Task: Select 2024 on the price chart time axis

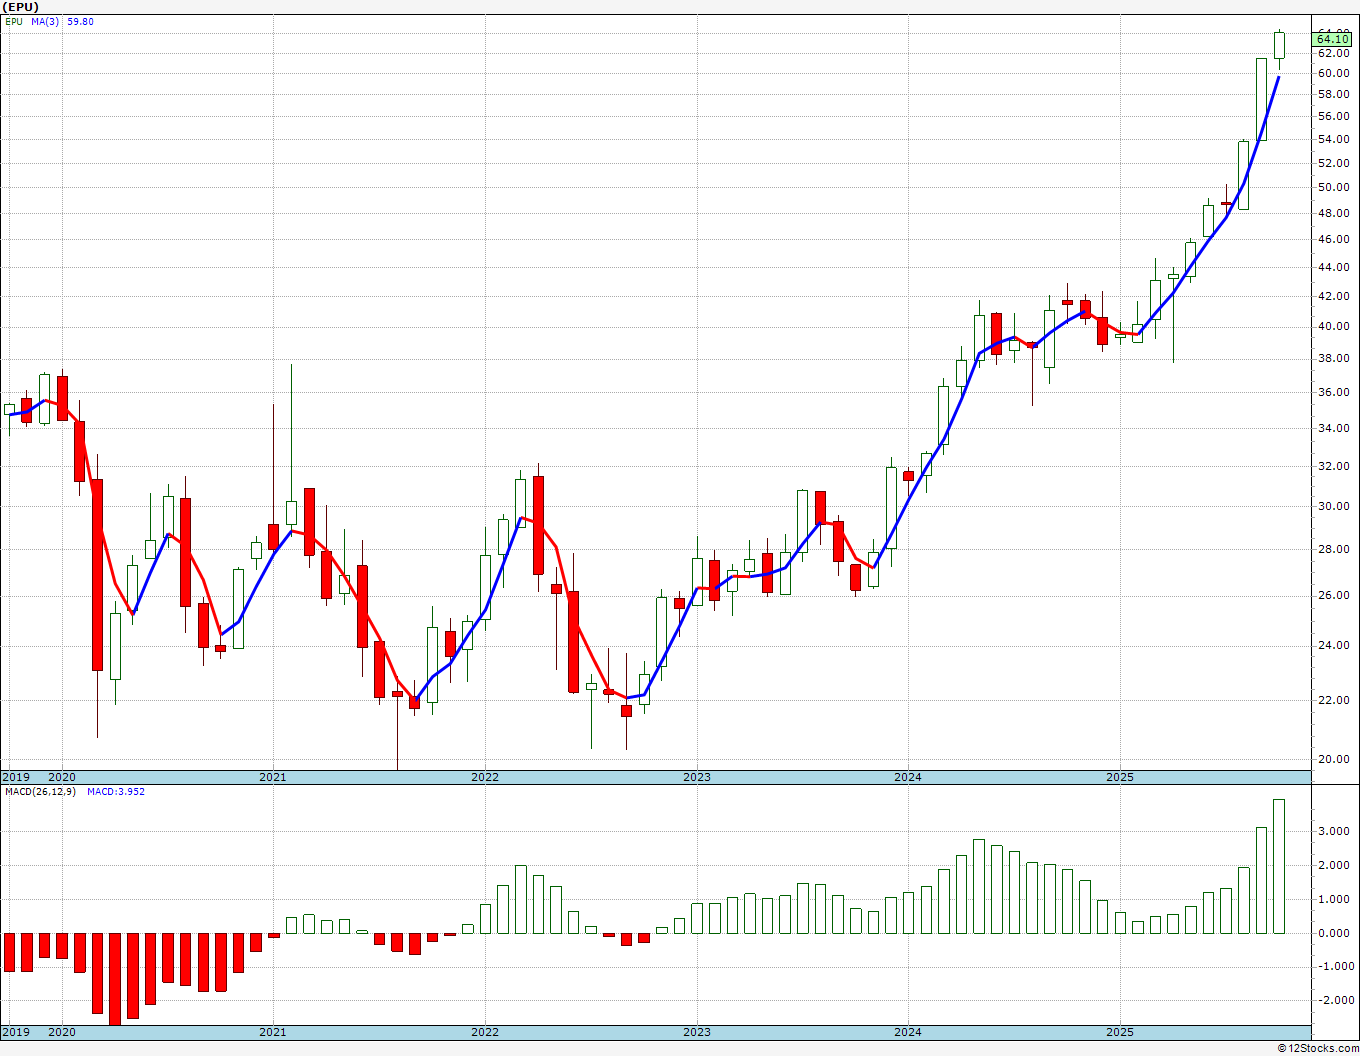Action: pyautogui.click(x=908, y=777)
